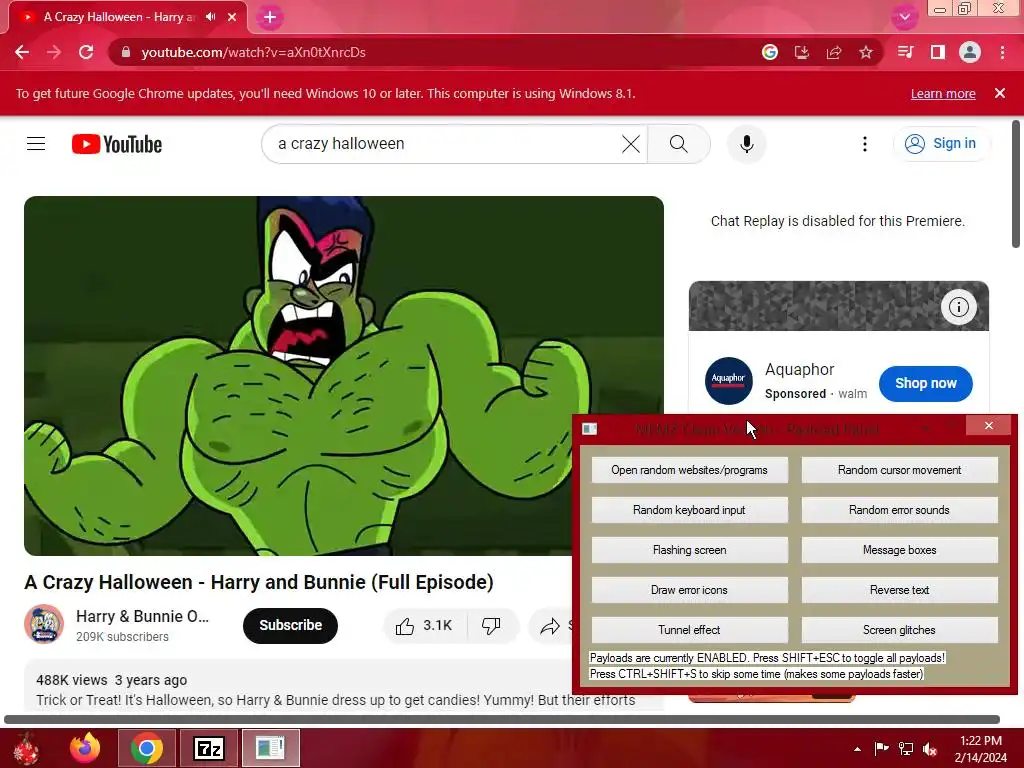
Task: Open the tab search dropdown arrow
Action: 904,17
